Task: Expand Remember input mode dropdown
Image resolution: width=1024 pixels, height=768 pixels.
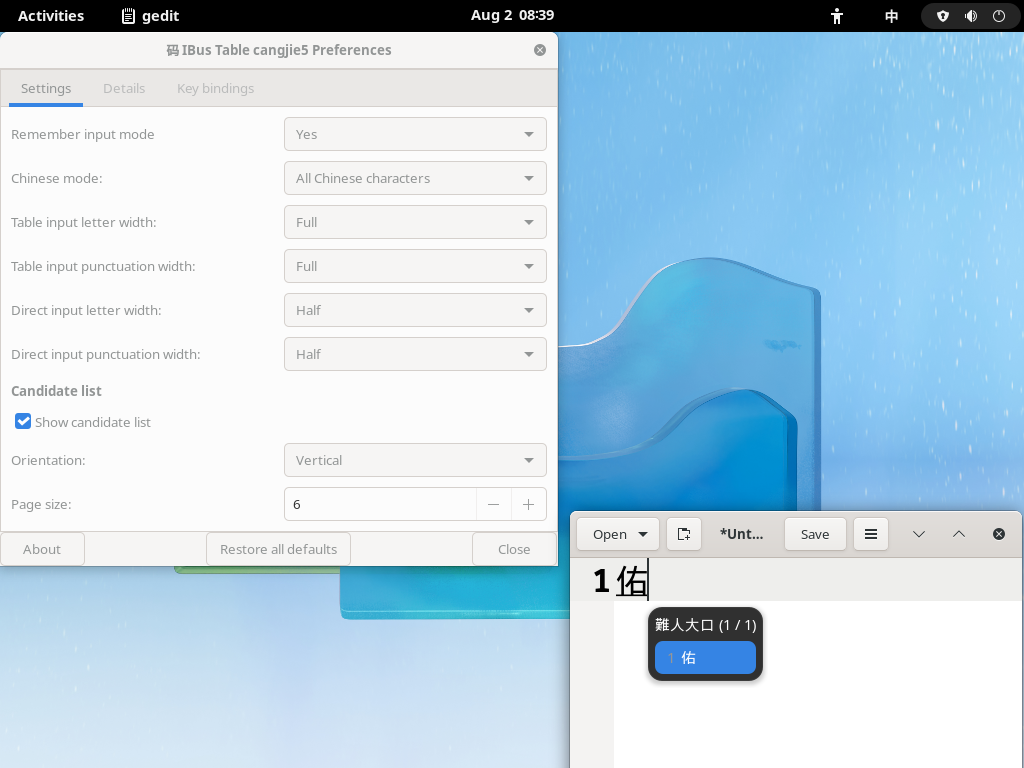Action: tap(415, 134)
